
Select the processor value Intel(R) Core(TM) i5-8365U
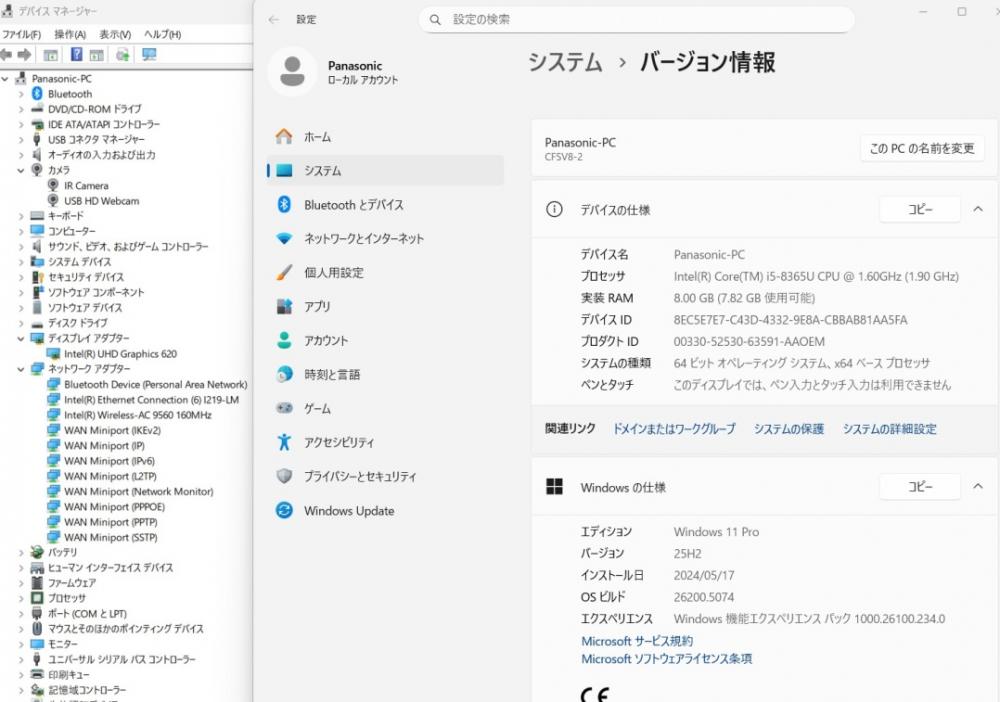pos(816,277)
